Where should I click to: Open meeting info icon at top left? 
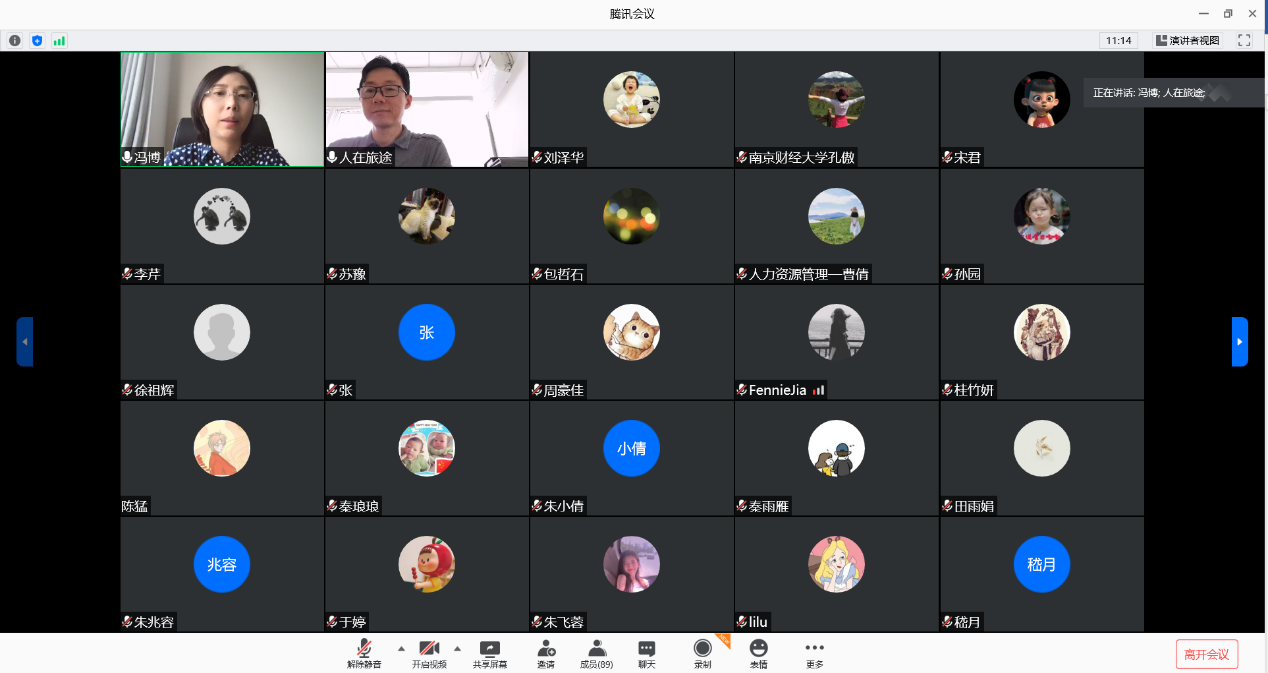15,40
